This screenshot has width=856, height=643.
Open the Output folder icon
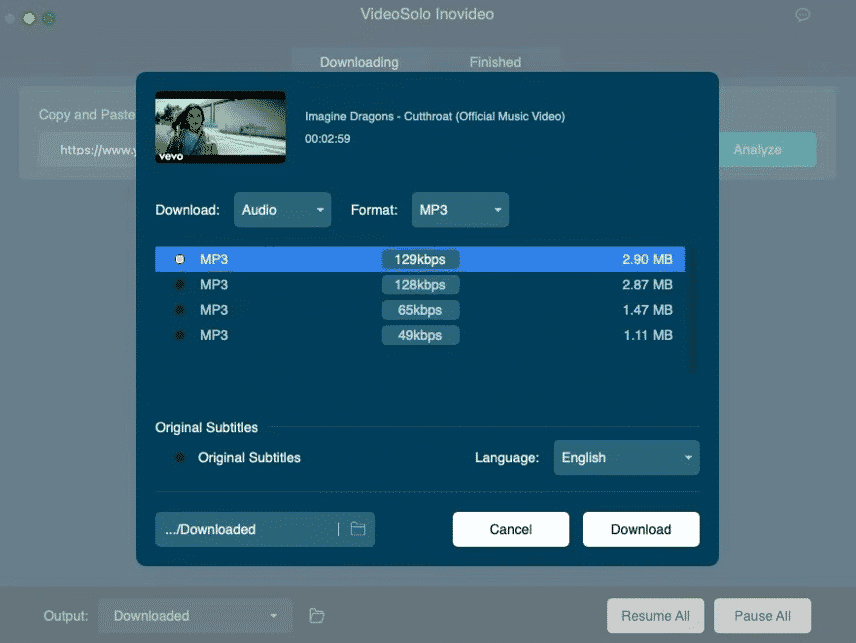pyautogui.click(x=316, y=616)
